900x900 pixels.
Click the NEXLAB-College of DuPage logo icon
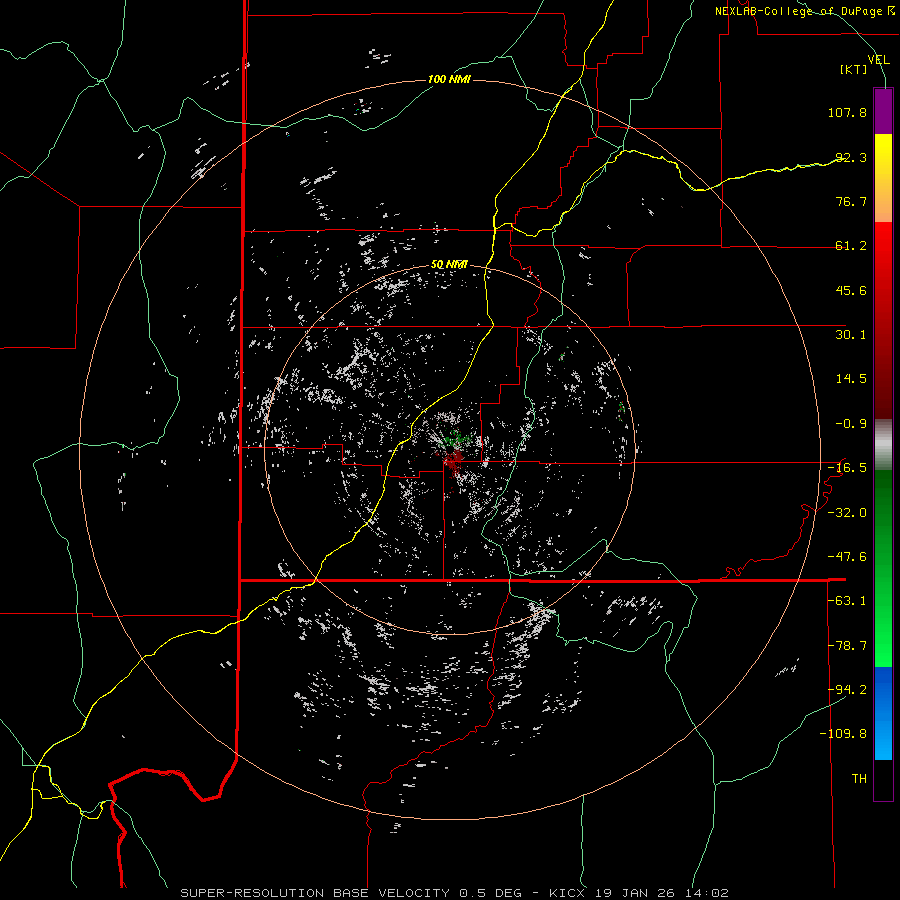(x=892, y=10)
